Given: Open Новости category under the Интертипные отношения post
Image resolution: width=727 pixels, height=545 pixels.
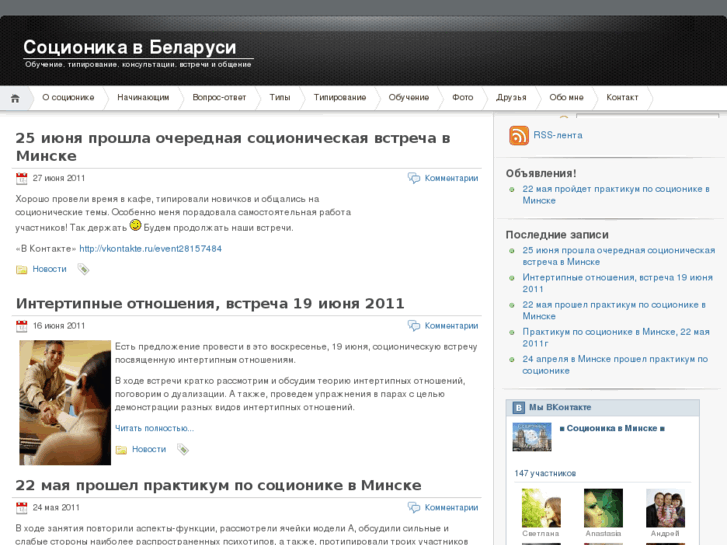Looking at the screenshot, I should coord(149,449).
